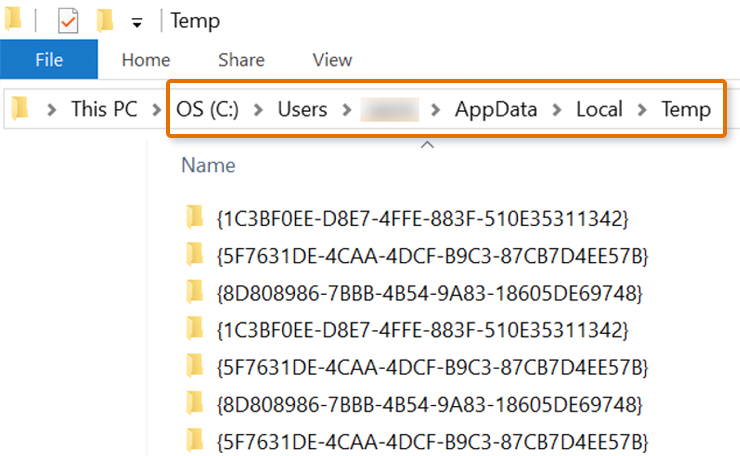Sort by the Name column header

[208, 165]
